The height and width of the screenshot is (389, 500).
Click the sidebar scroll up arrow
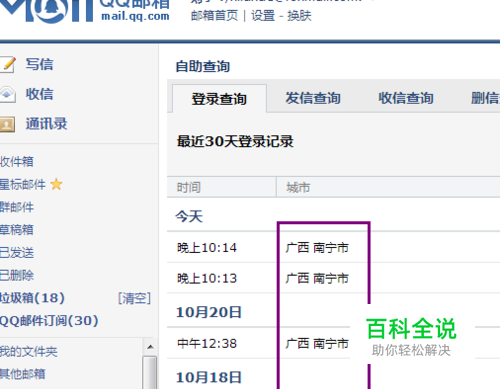click(150, 347)
